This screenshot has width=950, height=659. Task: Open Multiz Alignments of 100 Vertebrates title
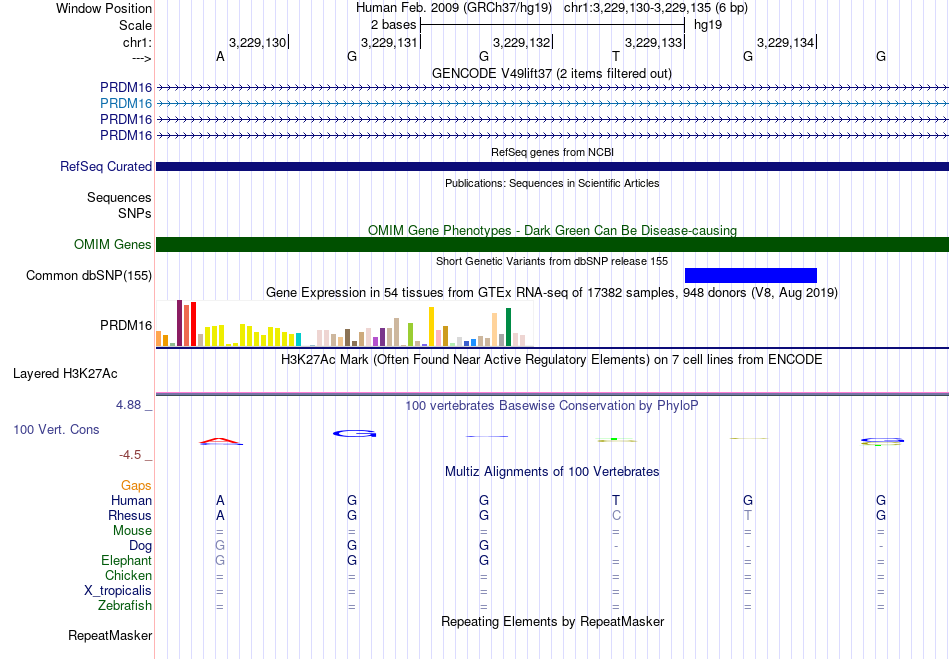(x=552, y=471)
